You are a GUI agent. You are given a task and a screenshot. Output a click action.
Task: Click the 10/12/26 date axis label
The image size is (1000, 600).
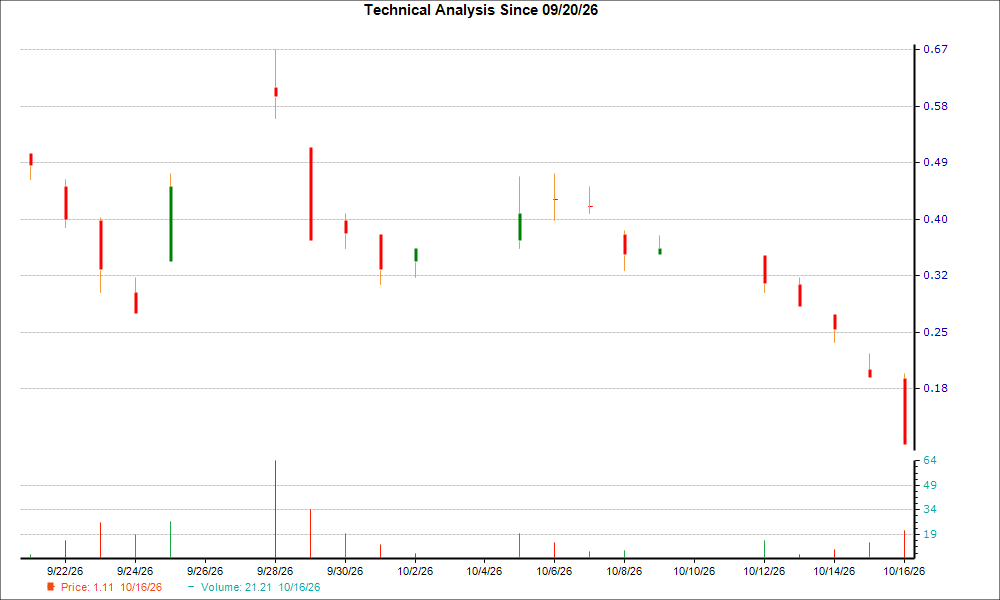(764, 571)
